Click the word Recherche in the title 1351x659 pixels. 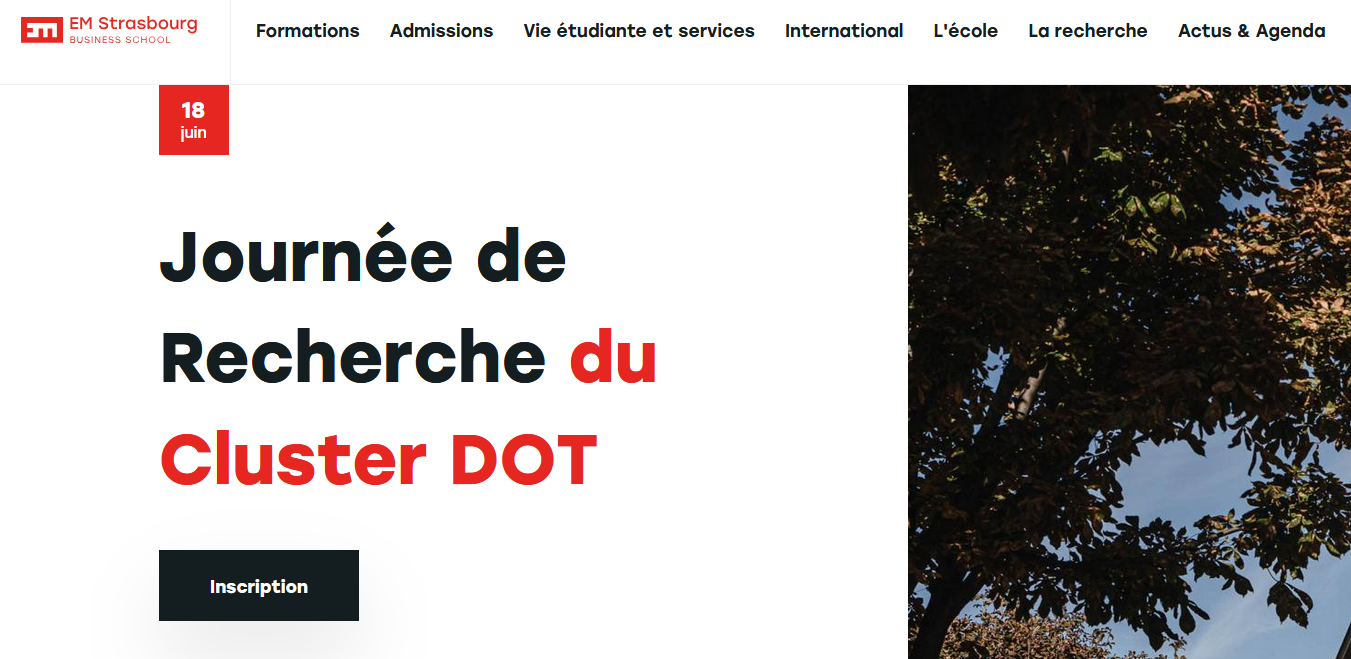(x=353, y=358)
